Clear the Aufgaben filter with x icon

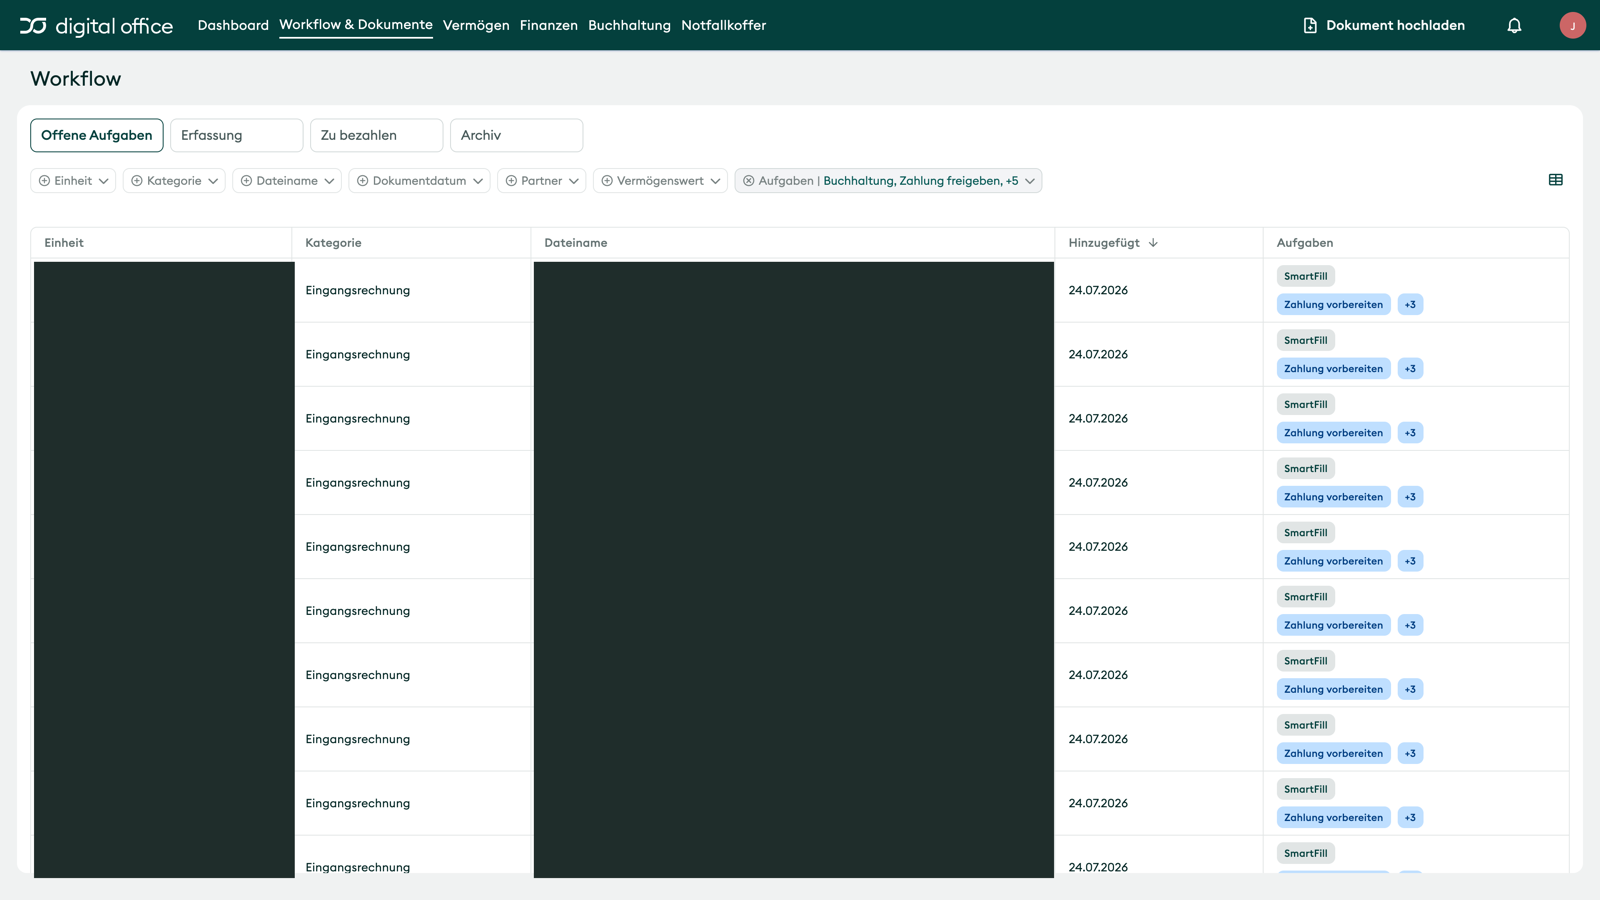[x=748, y=181]
